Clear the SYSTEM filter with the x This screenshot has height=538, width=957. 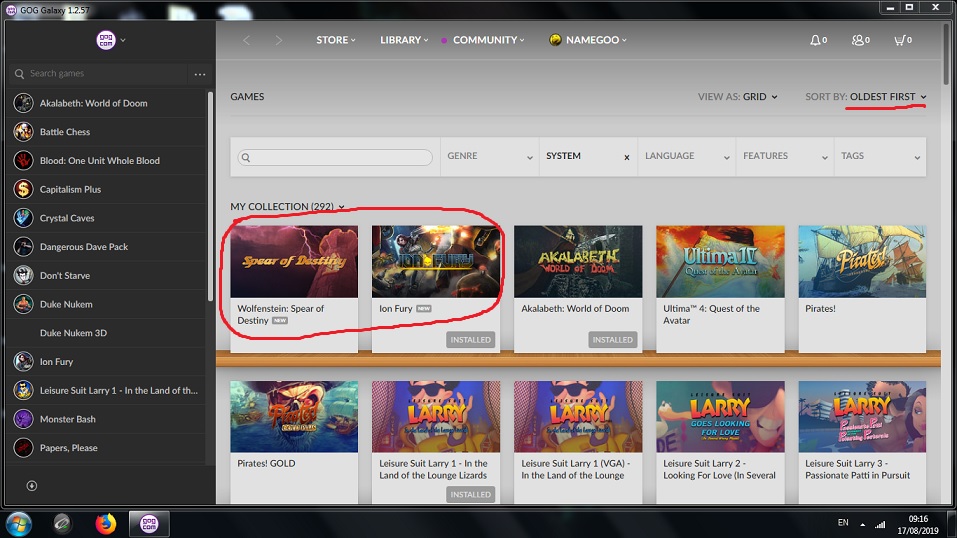tap(626, 158)
